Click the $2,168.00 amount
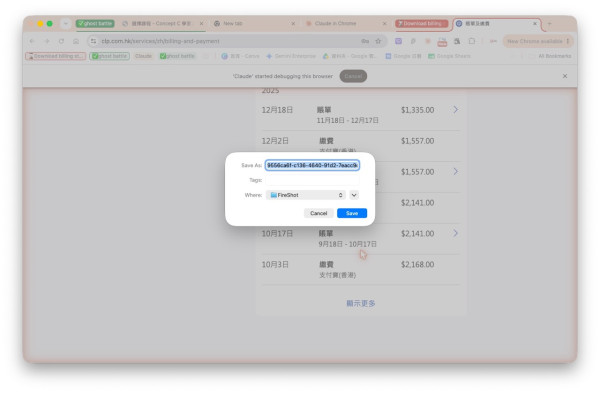Image resolution: width=600 pixels, height=393 pixels. tap(417, 264)
